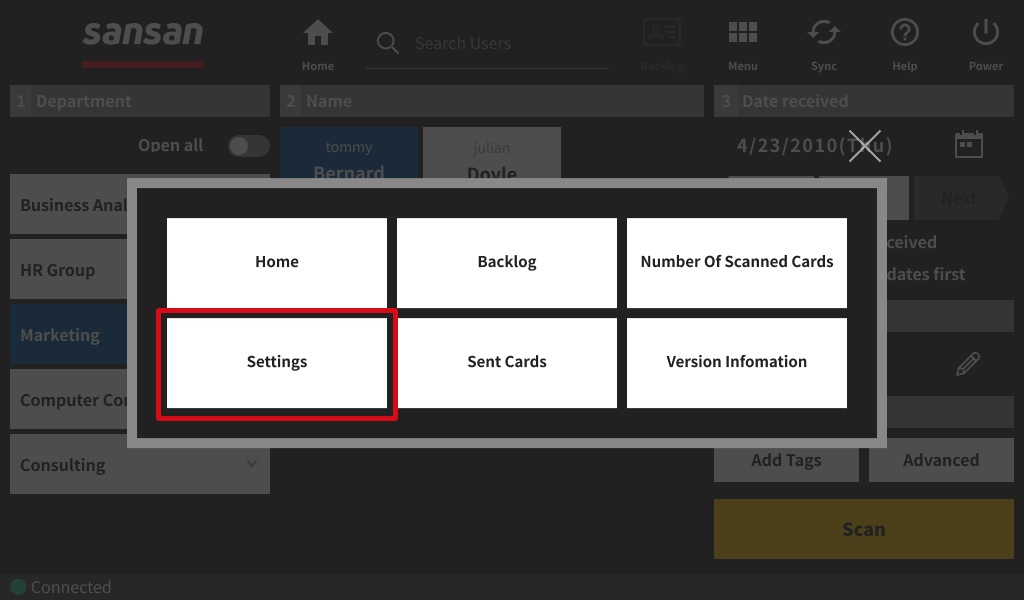Click the Advanced button
The width and height of the screenshot is (1024, 600).
[x=941, y=460]
